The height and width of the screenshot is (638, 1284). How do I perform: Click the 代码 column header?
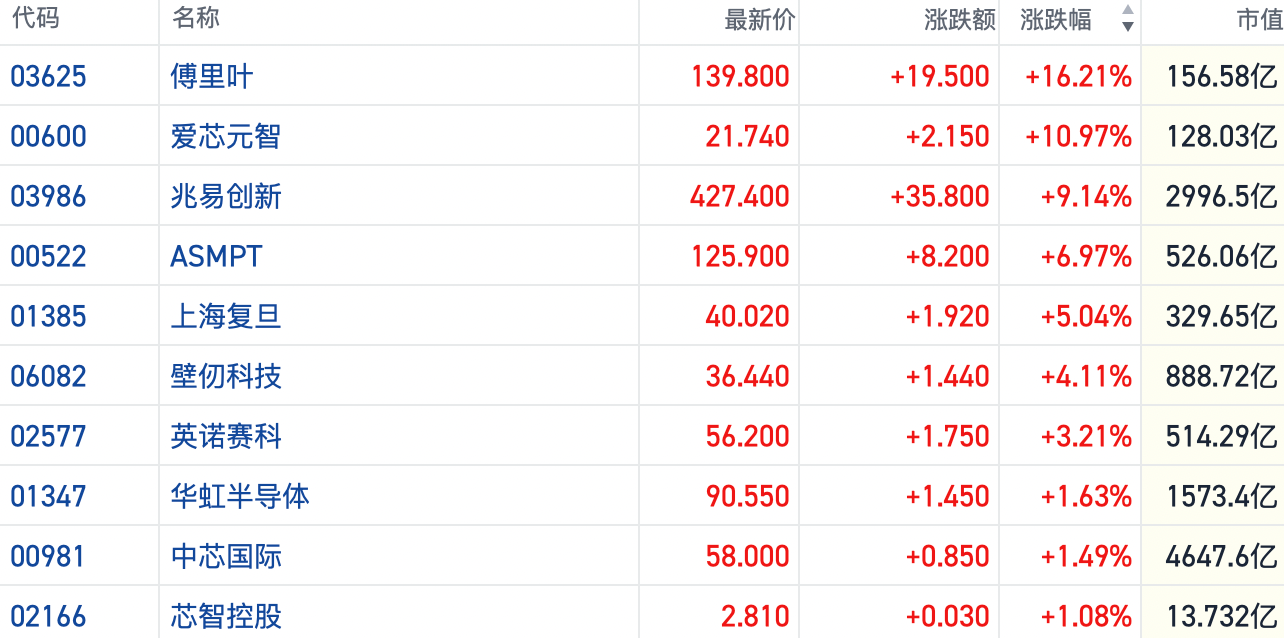[x=35, y=19]
